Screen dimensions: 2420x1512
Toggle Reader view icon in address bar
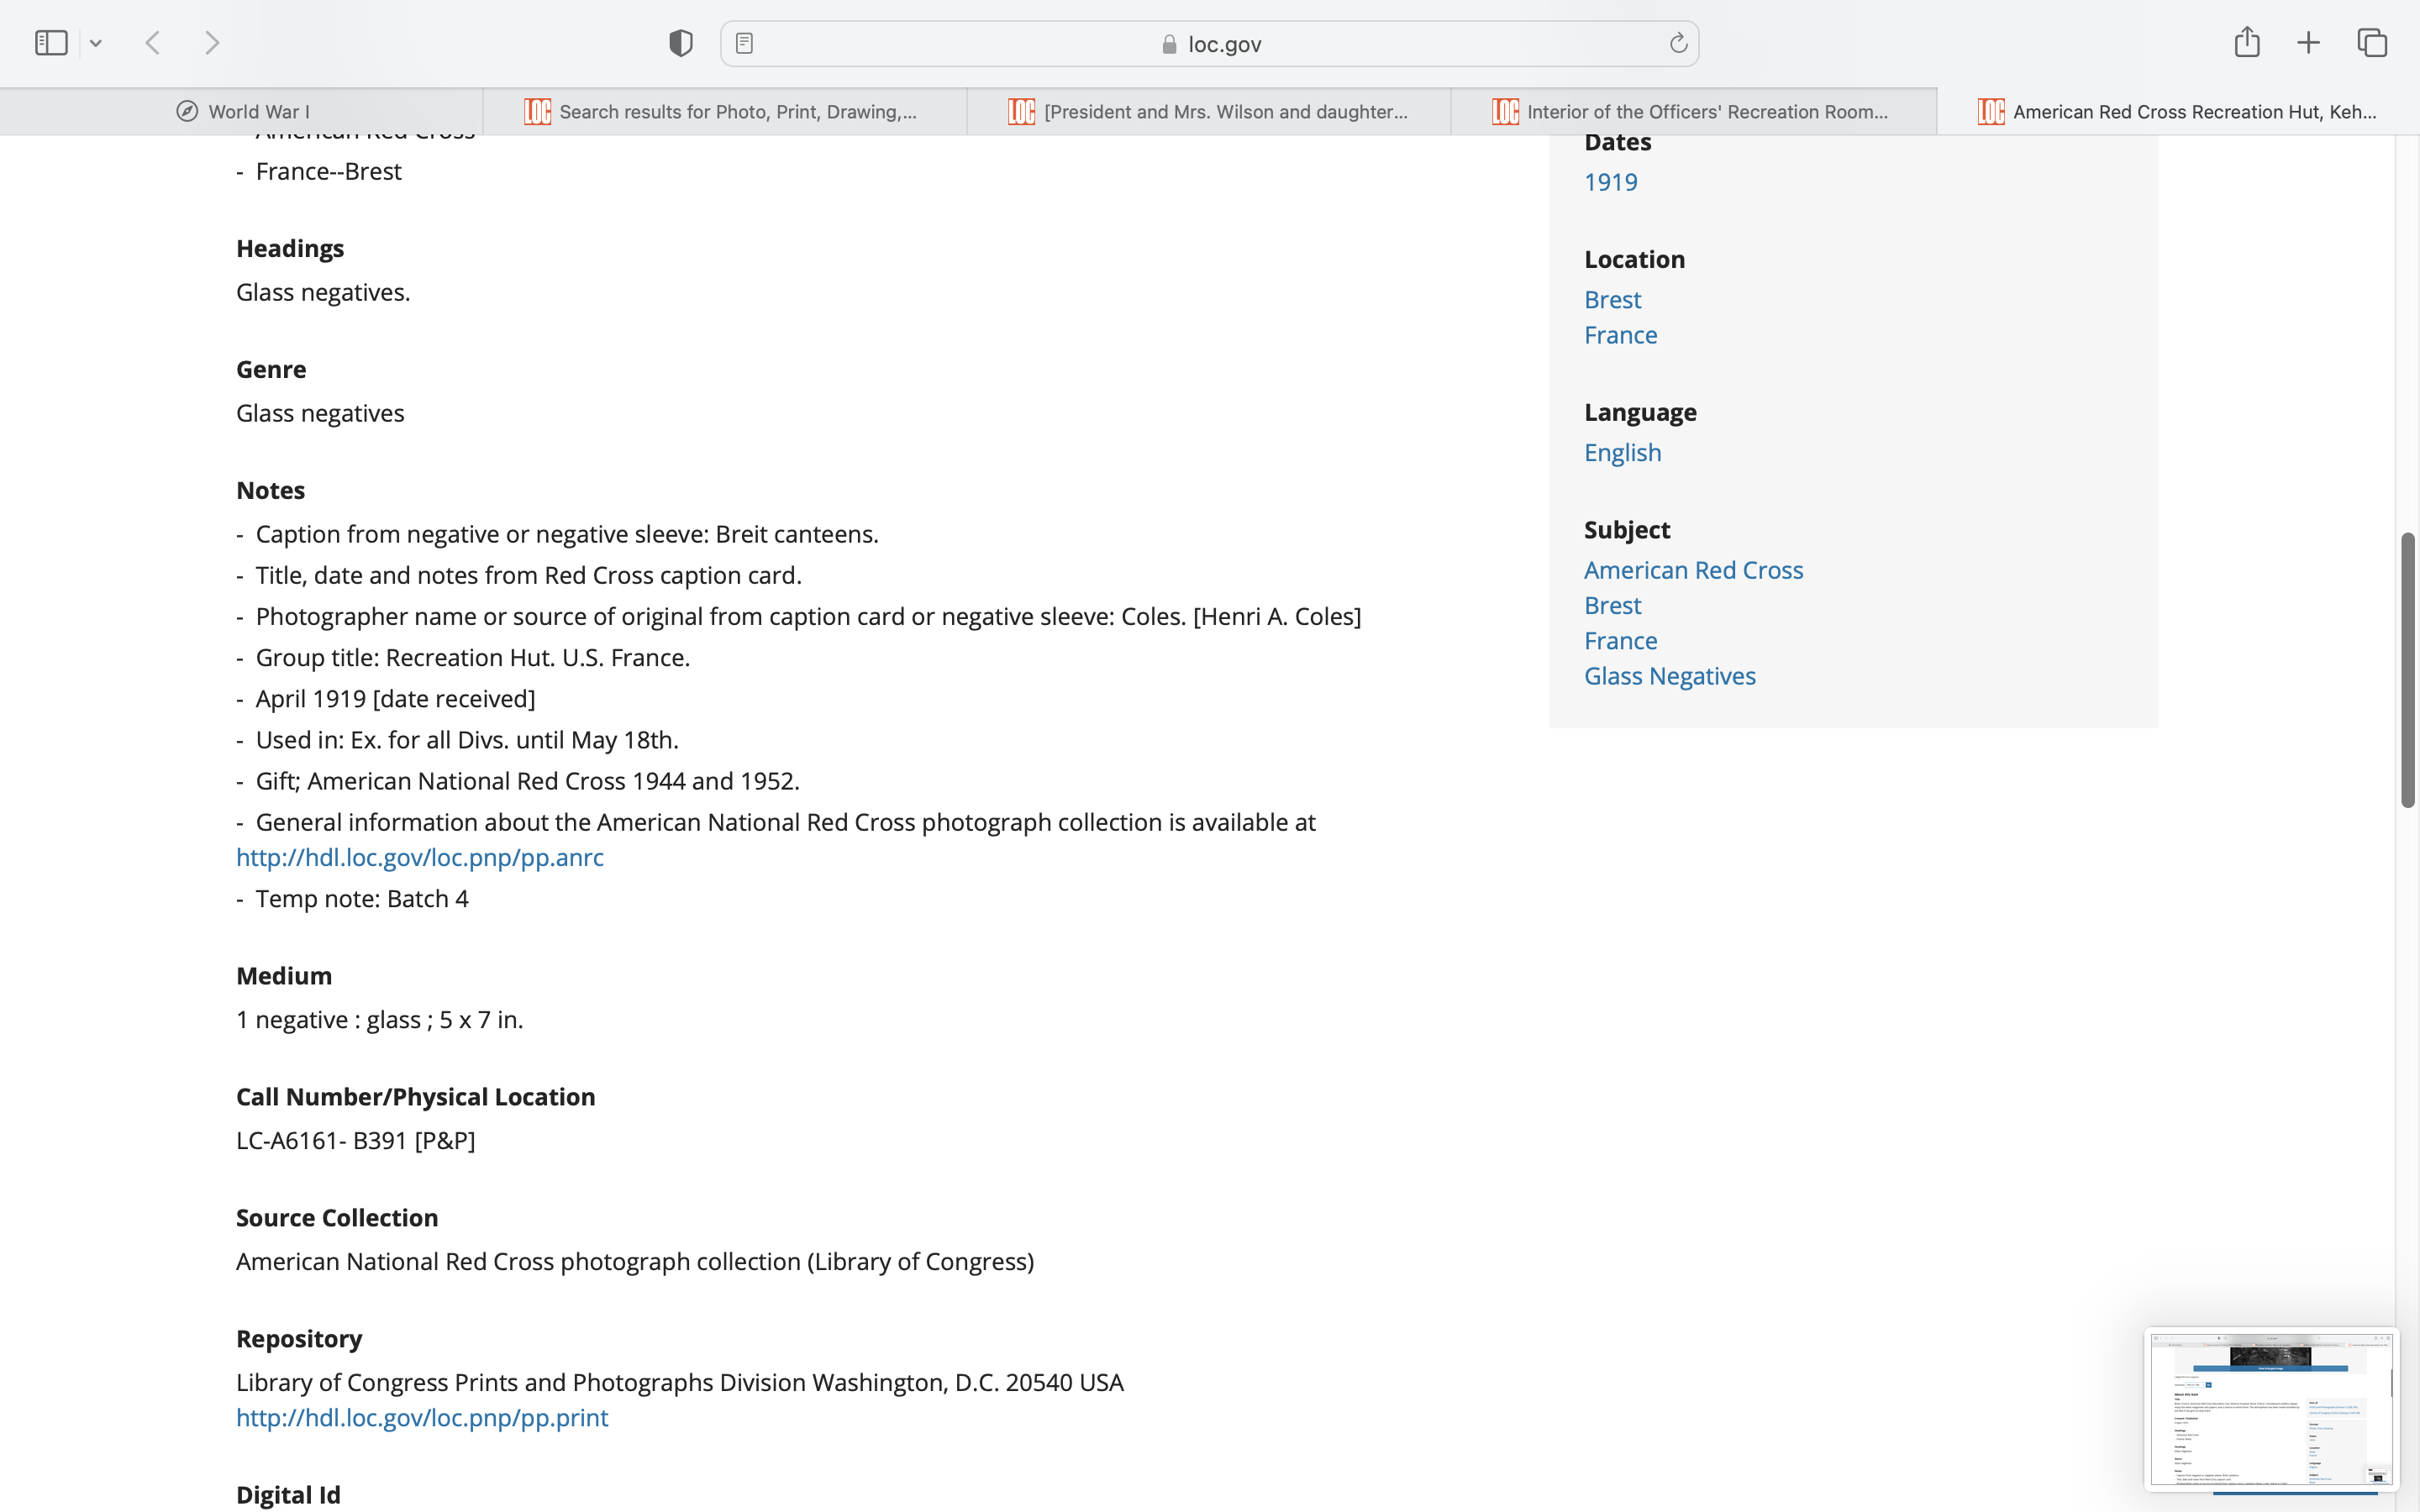(x=744, y=43)
